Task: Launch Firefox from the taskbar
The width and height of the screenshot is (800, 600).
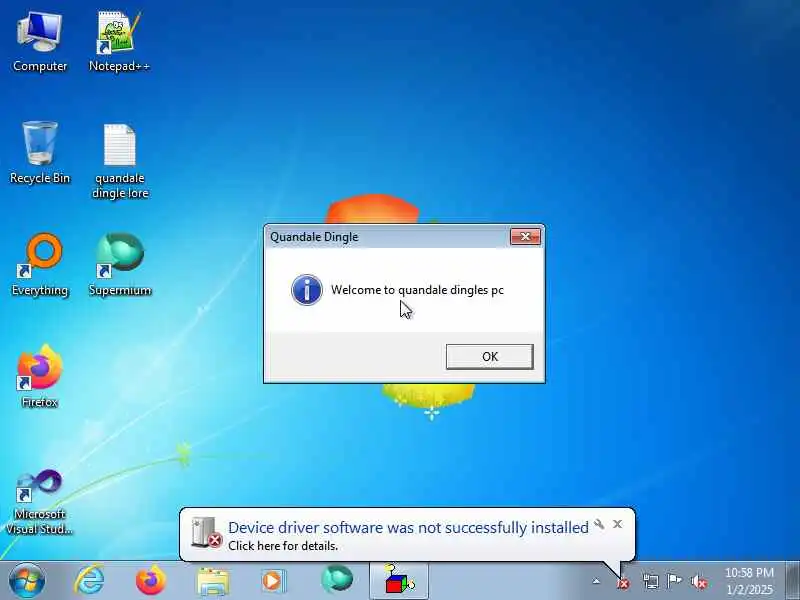Action: (x=151, y=581)
